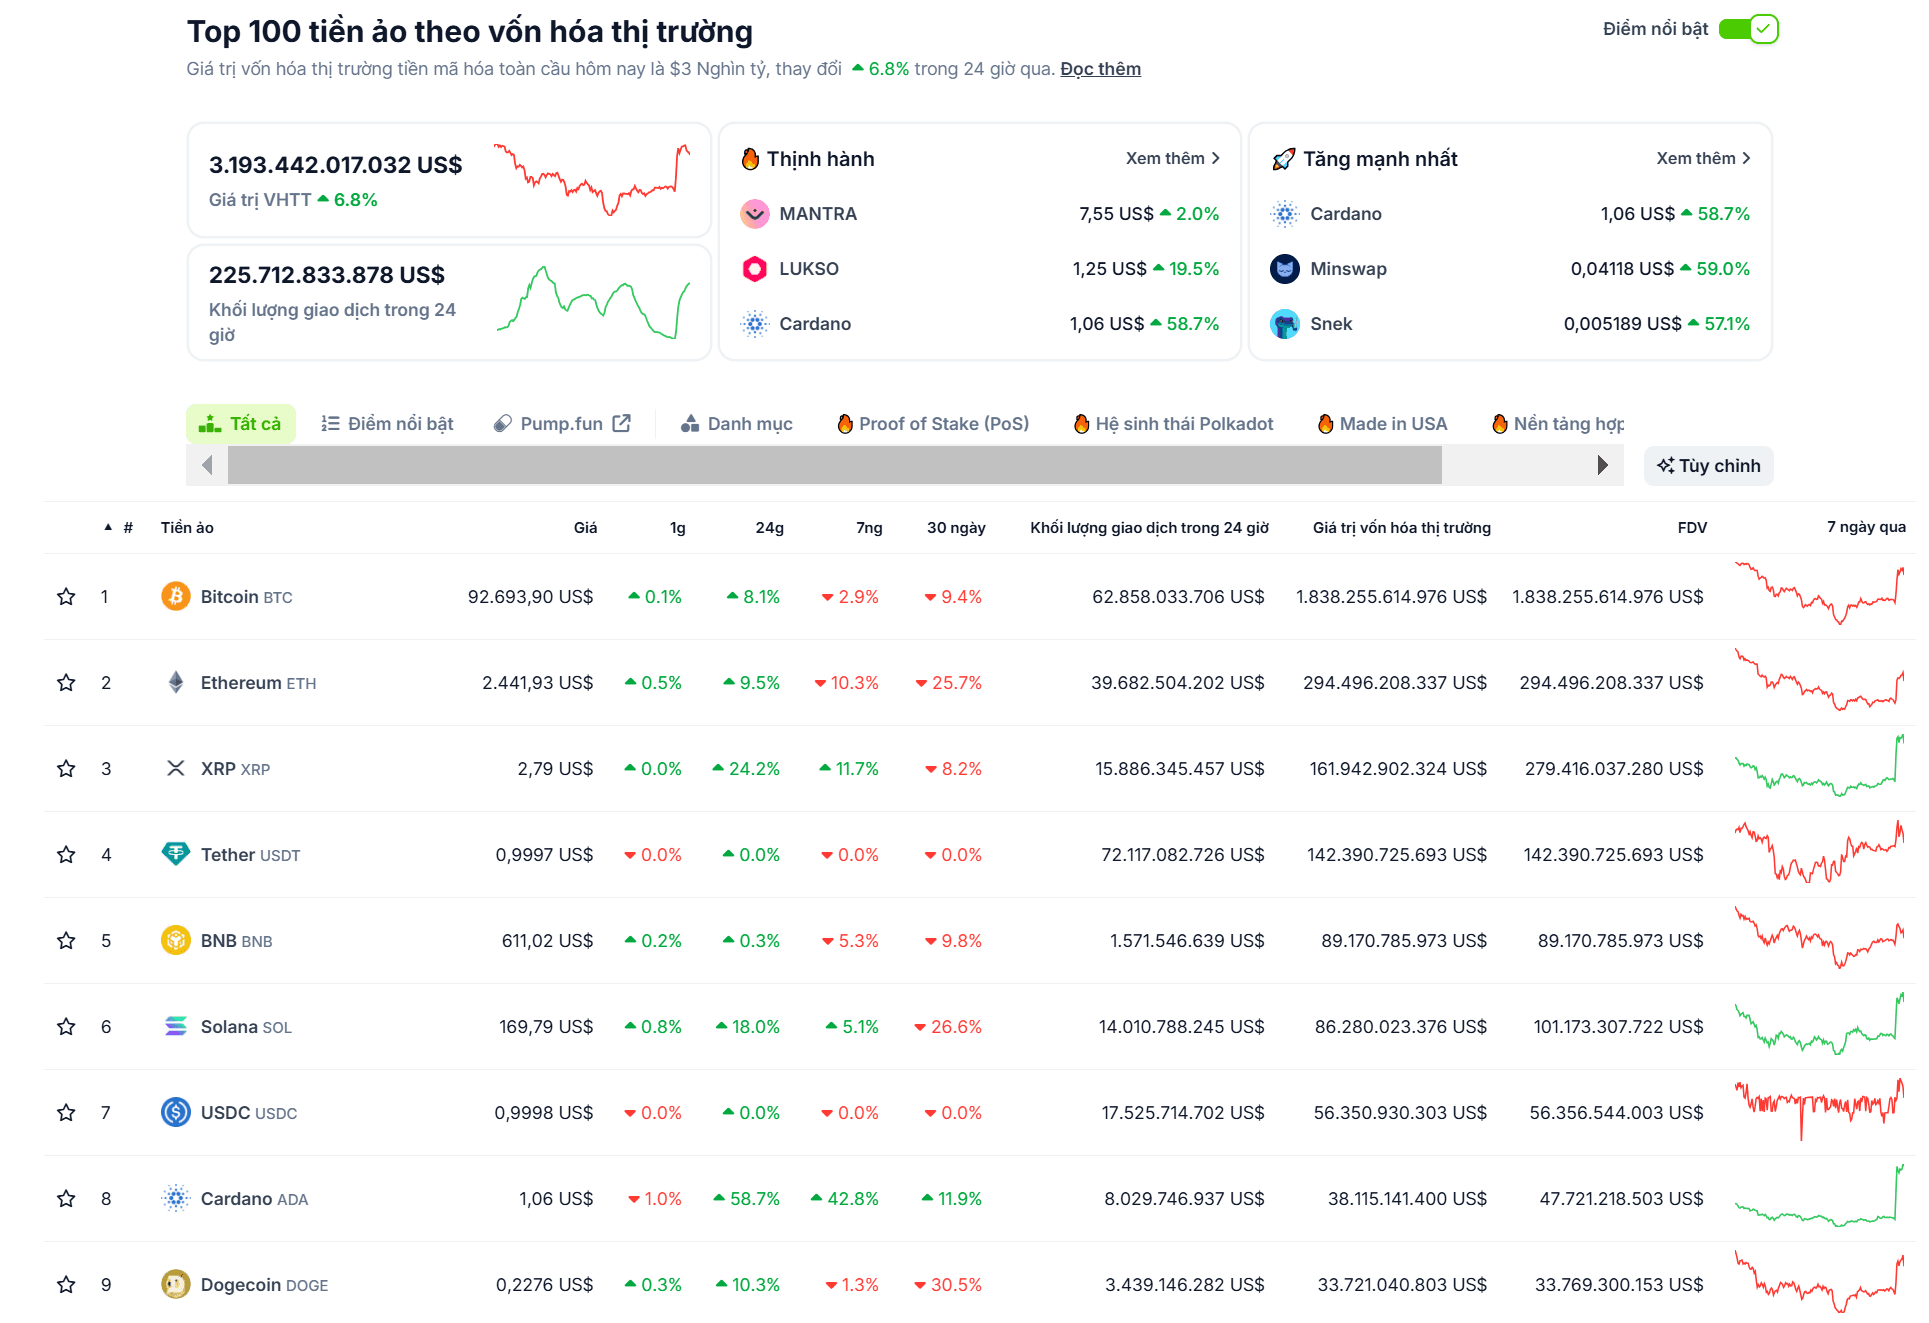Viewport: 1929px width, 1323px height.
Task: Open the Đọc thêm link
Action: [1100, 69]
